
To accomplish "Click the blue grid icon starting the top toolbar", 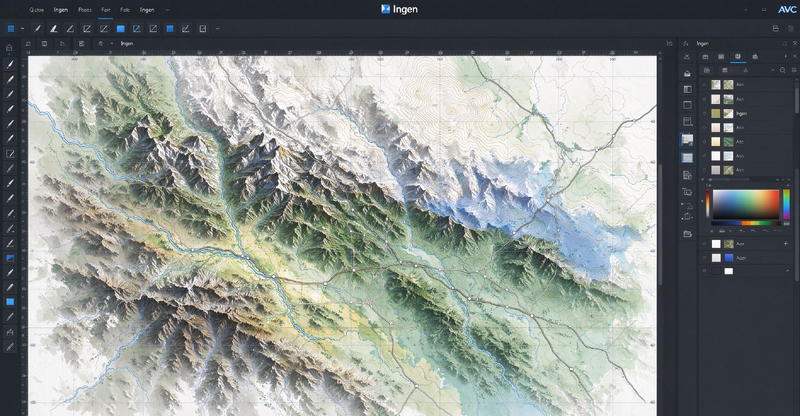I will (10, 29).
